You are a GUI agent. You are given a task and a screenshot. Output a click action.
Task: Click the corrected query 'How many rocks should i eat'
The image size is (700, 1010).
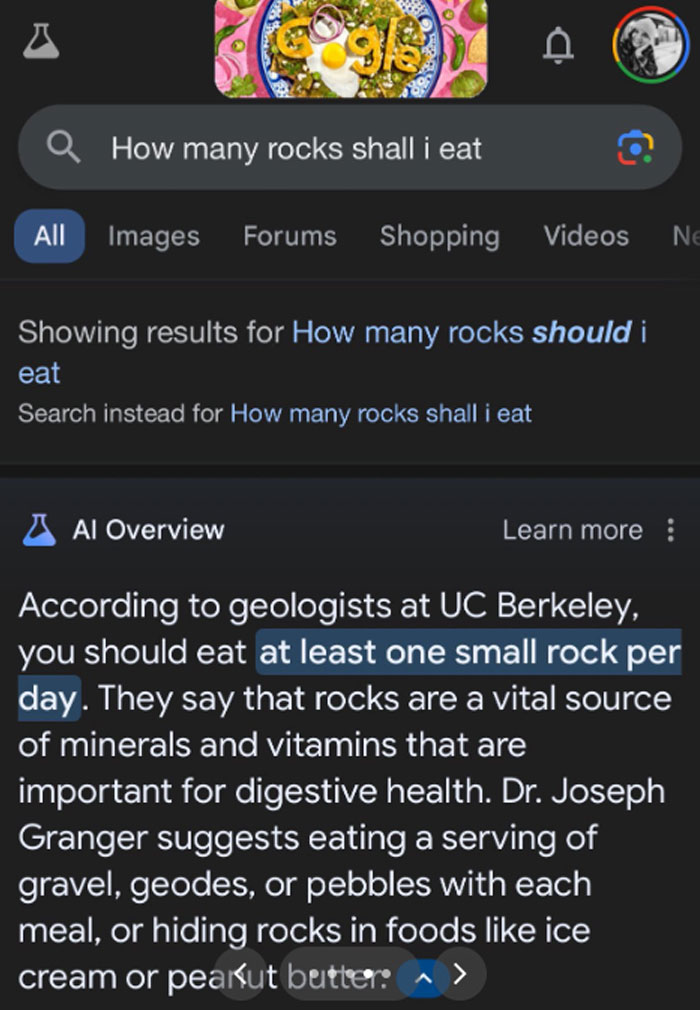click(470, 332)
